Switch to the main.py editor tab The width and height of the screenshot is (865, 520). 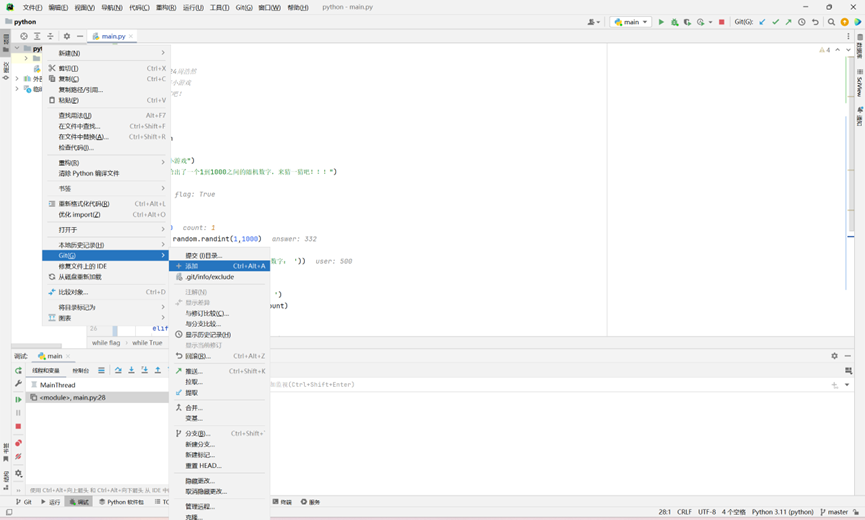pos(112,36)
